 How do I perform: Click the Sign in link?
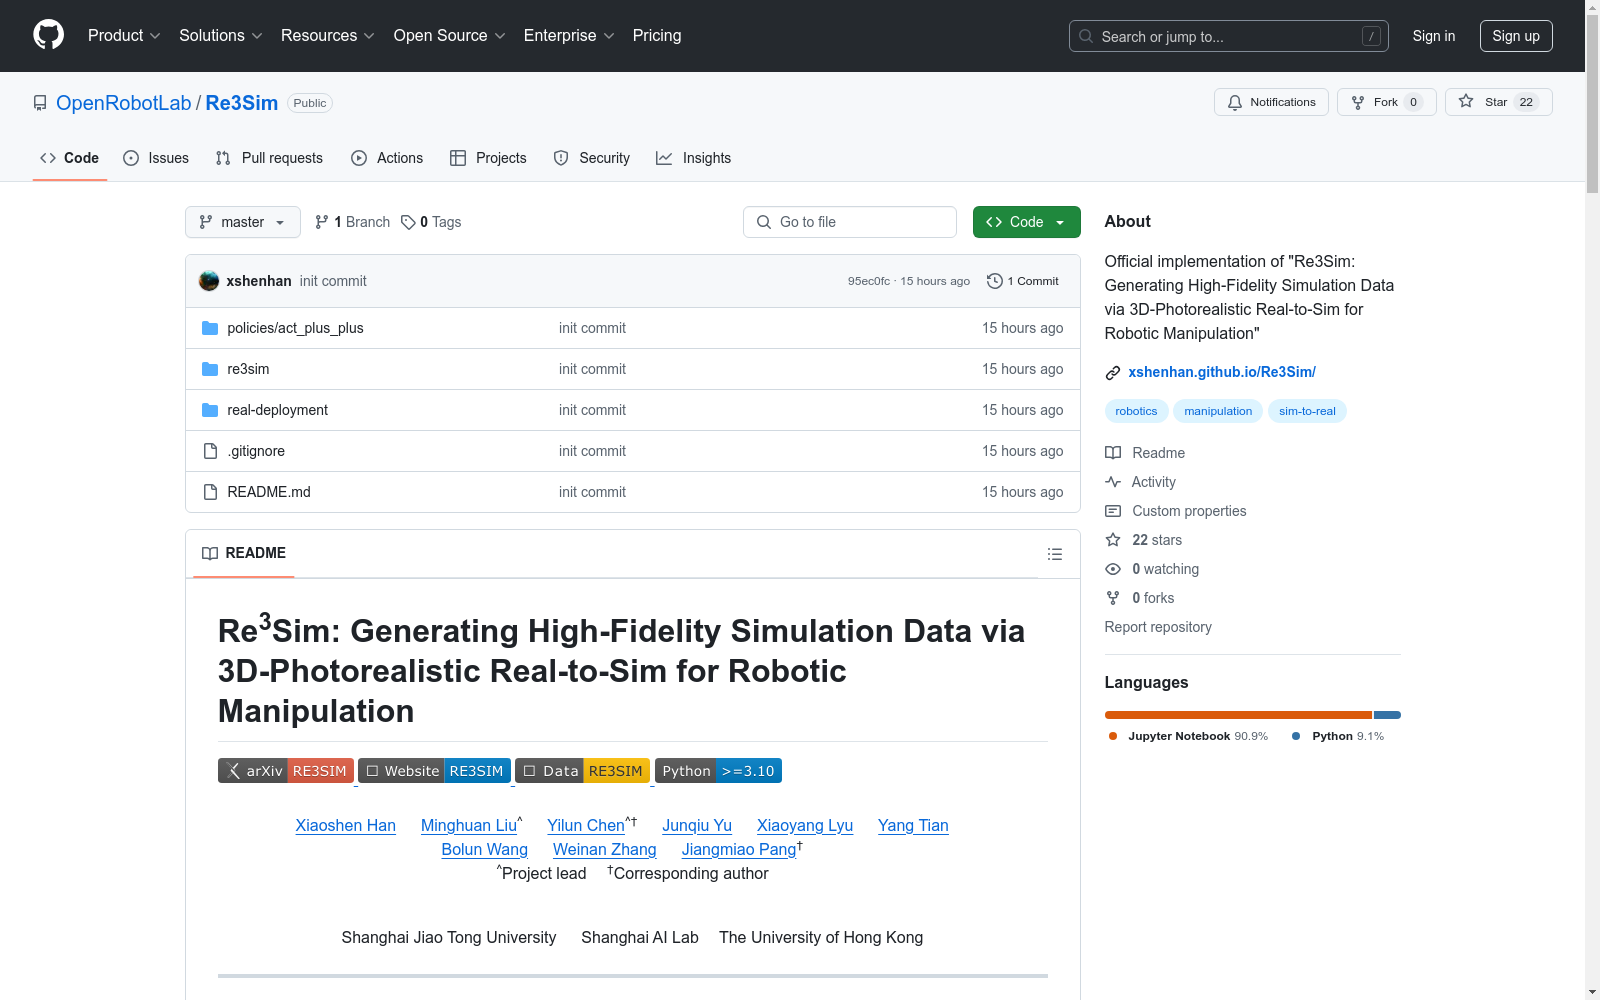coord(1434,36)
